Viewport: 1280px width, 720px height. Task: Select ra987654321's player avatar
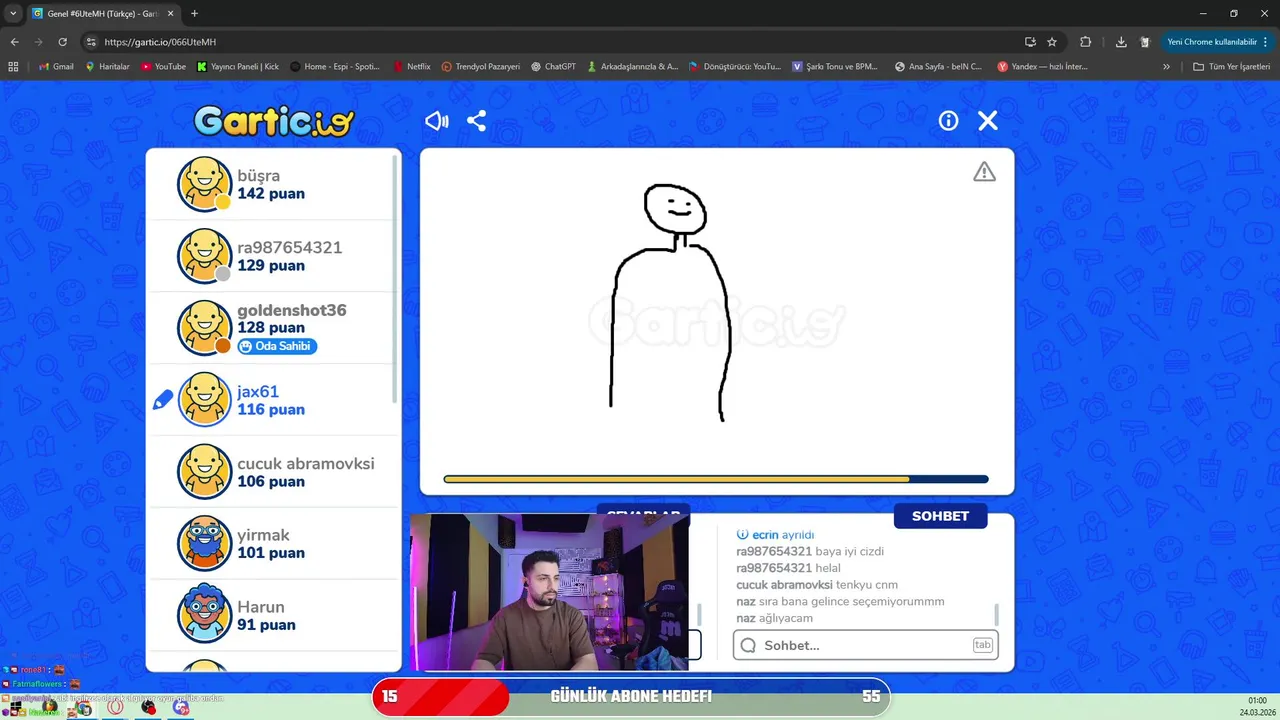[x=205, y=256]
